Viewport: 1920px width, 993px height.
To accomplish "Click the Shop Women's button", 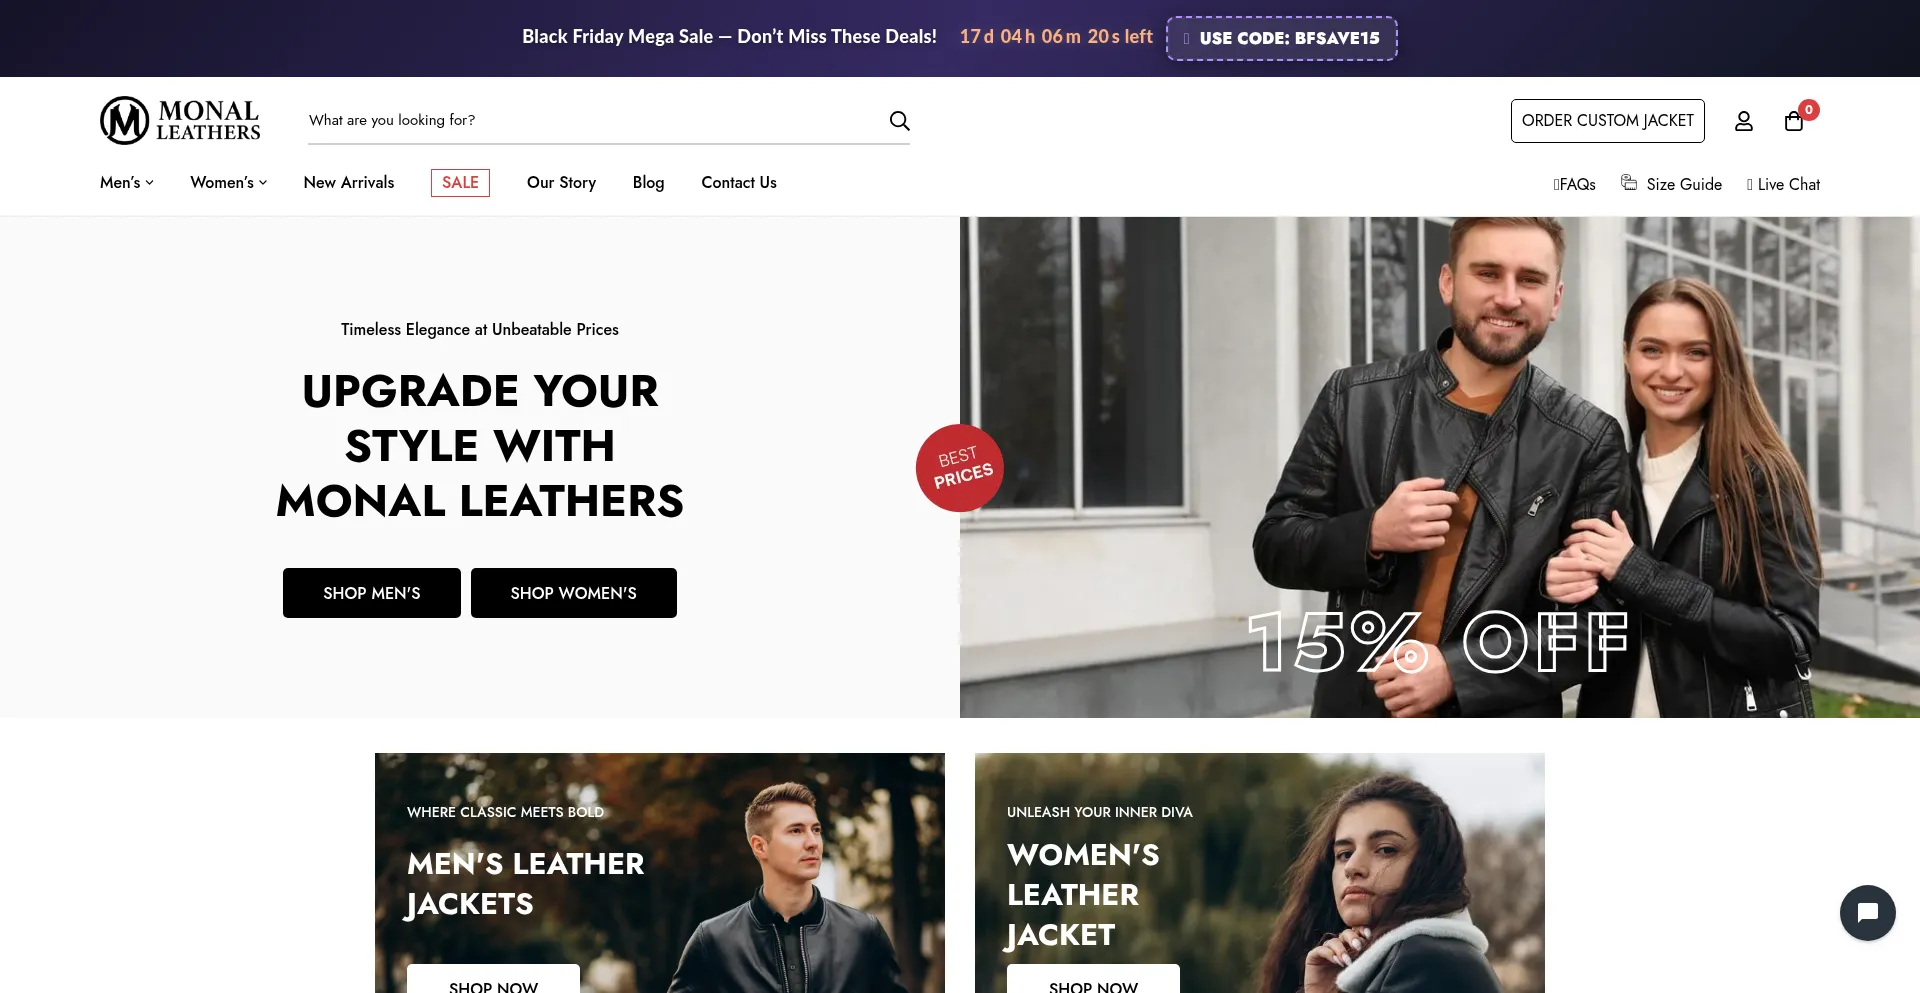I will 574,593.
